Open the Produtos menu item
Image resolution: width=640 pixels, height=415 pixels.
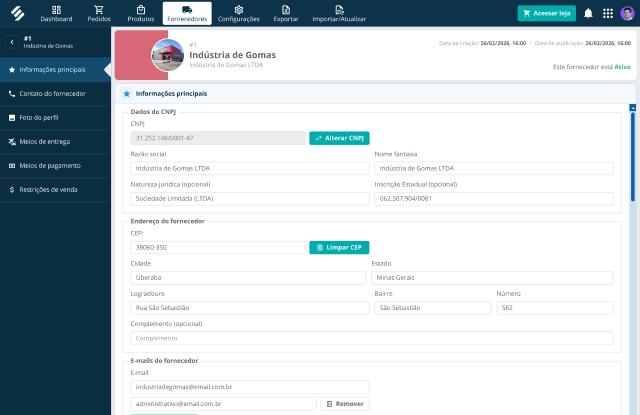point(141,13)
